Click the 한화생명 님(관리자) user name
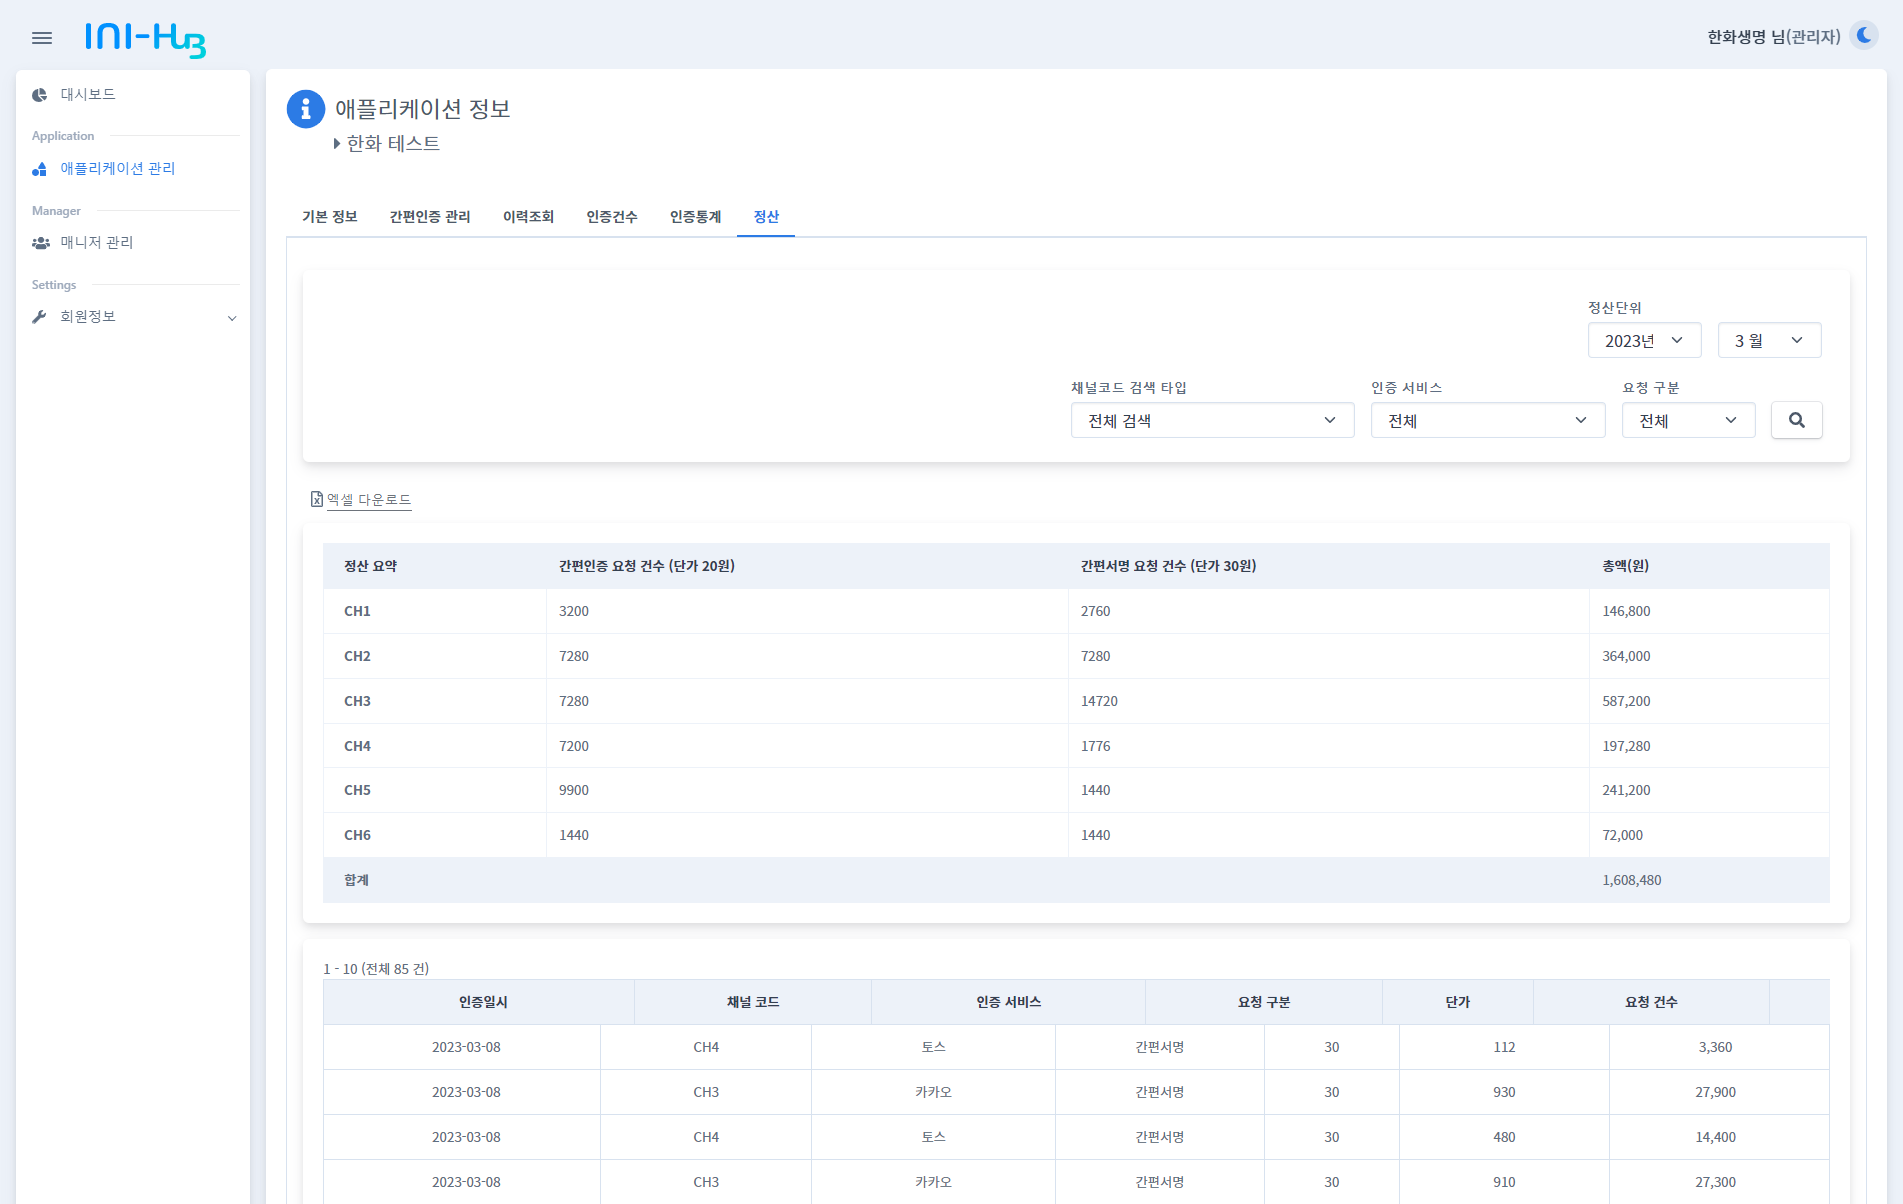1903x1204 pixels. click(x=1773, y=37)
